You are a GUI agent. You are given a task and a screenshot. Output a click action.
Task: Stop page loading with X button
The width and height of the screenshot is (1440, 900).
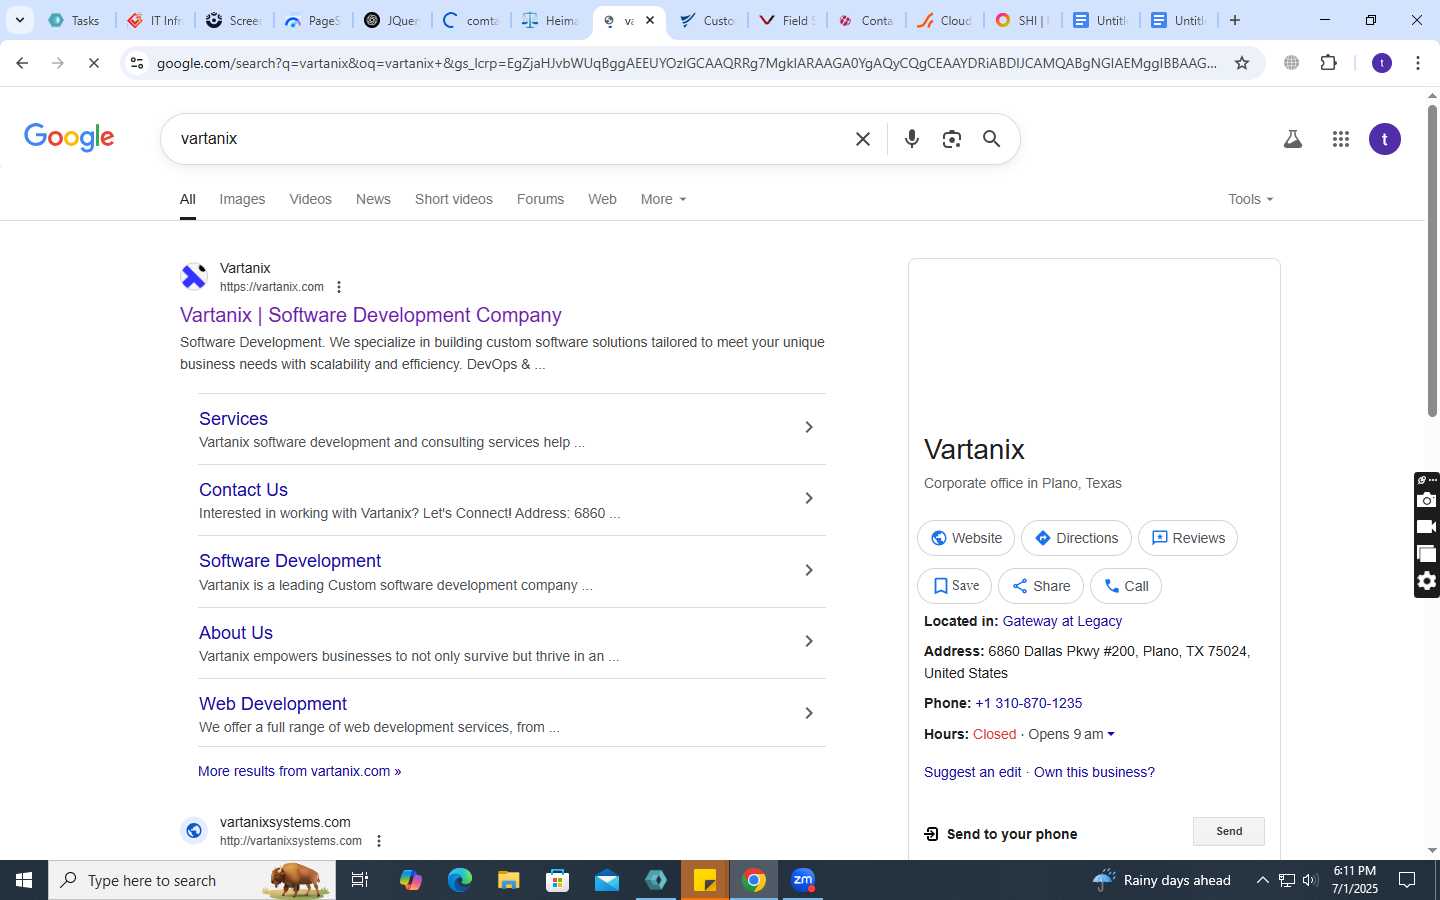(x=93, y=63)
